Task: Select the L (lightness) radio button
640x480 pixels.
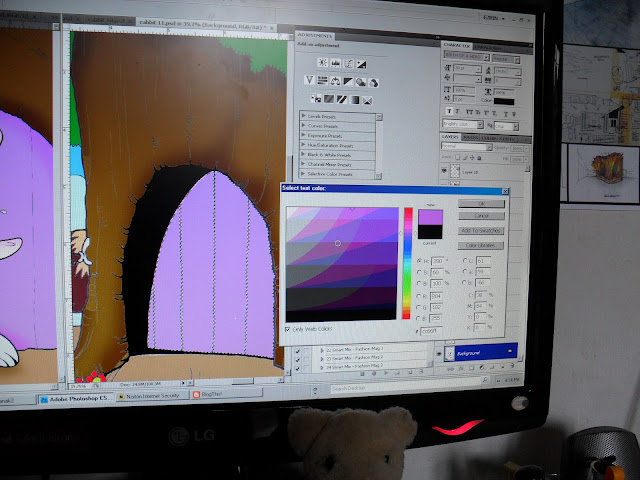Action: (465, 260)
